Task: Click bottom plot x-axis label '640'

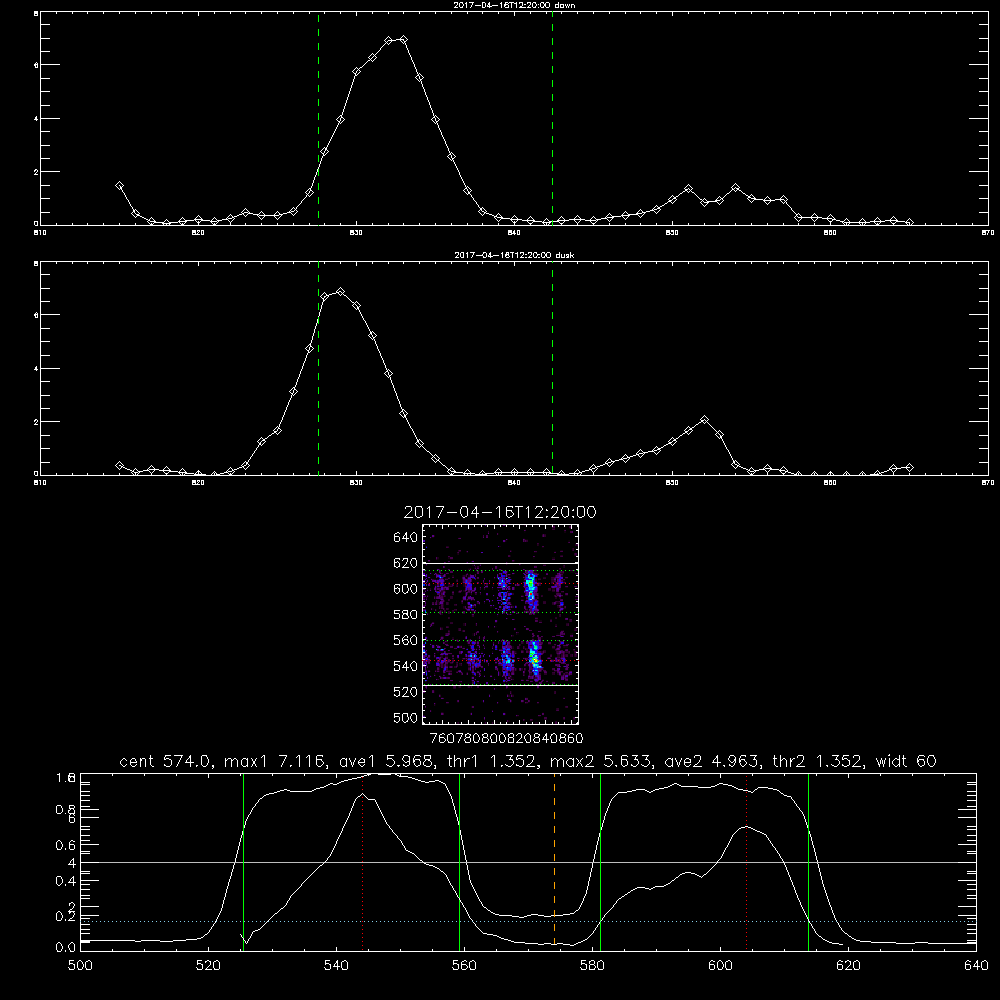Action: click(x=976, y=966)
